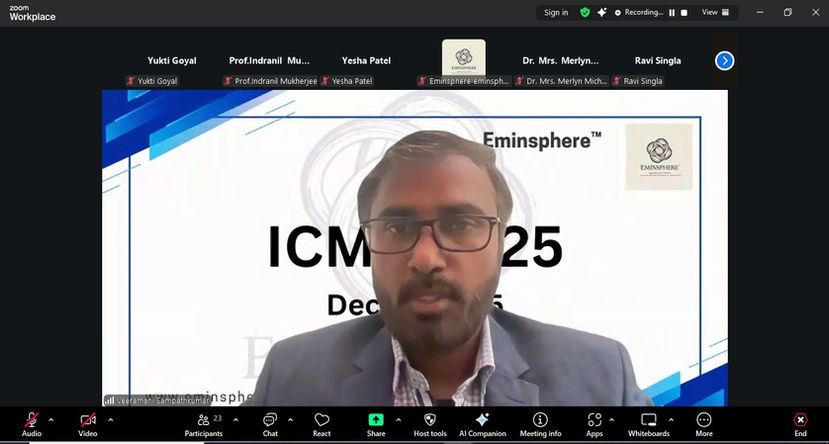Click muted mic icon beside Eminsphere label

[422, 81]
